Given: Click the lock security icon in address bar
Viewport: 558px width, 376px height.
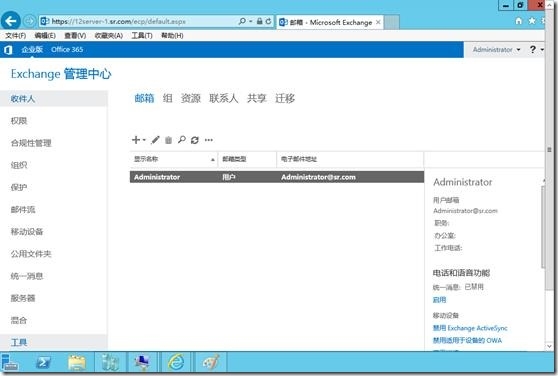Looking at the screenshot, I should point(260,21).
